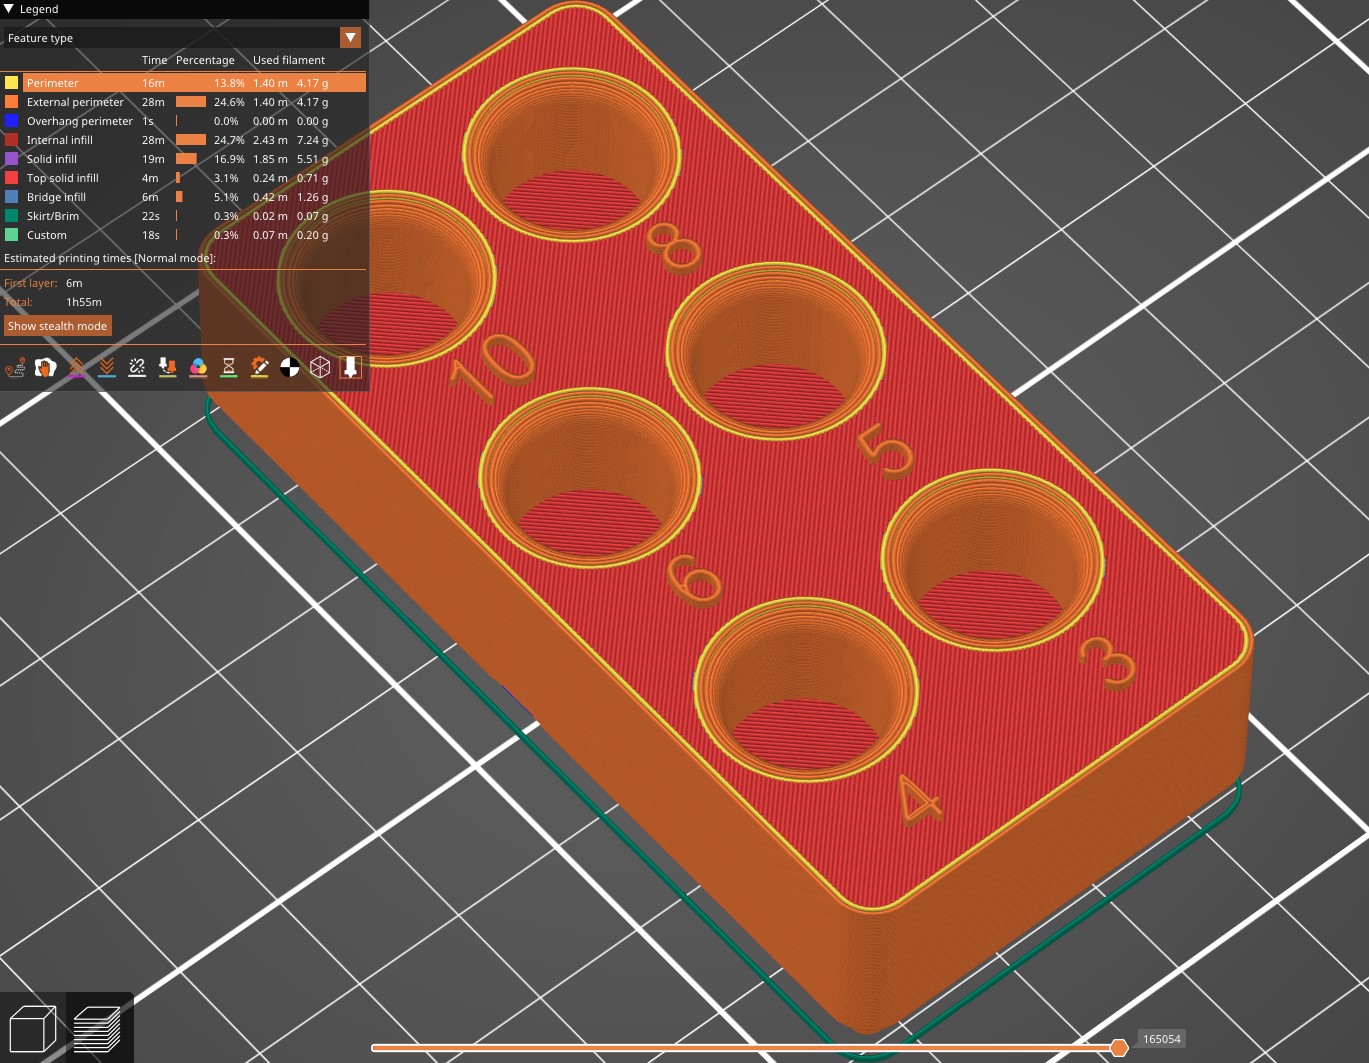
Task: Toggle retractions visibility icon
Action: pyautogui.click(x=76, y=368)
